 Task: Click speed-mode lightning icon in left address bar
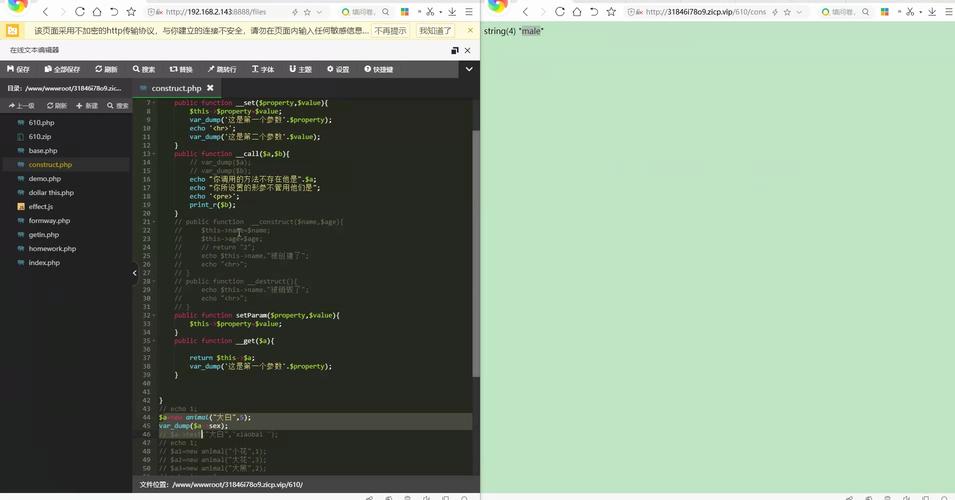pyautogui.click(x=295, y=12)
